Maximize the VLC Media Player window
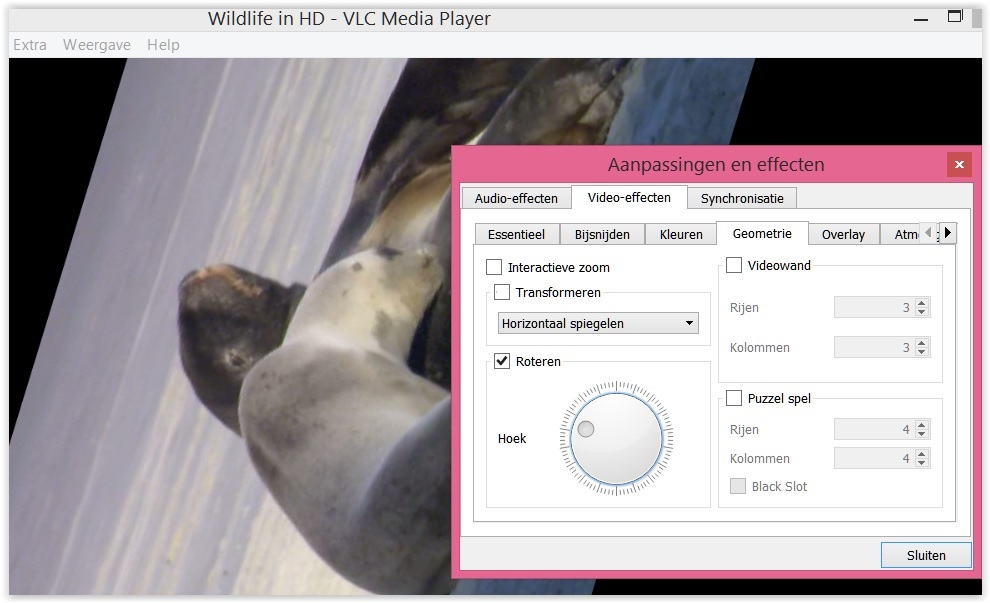Image resolution: width=990 pixels, height=603 pixels. (955, 17)
